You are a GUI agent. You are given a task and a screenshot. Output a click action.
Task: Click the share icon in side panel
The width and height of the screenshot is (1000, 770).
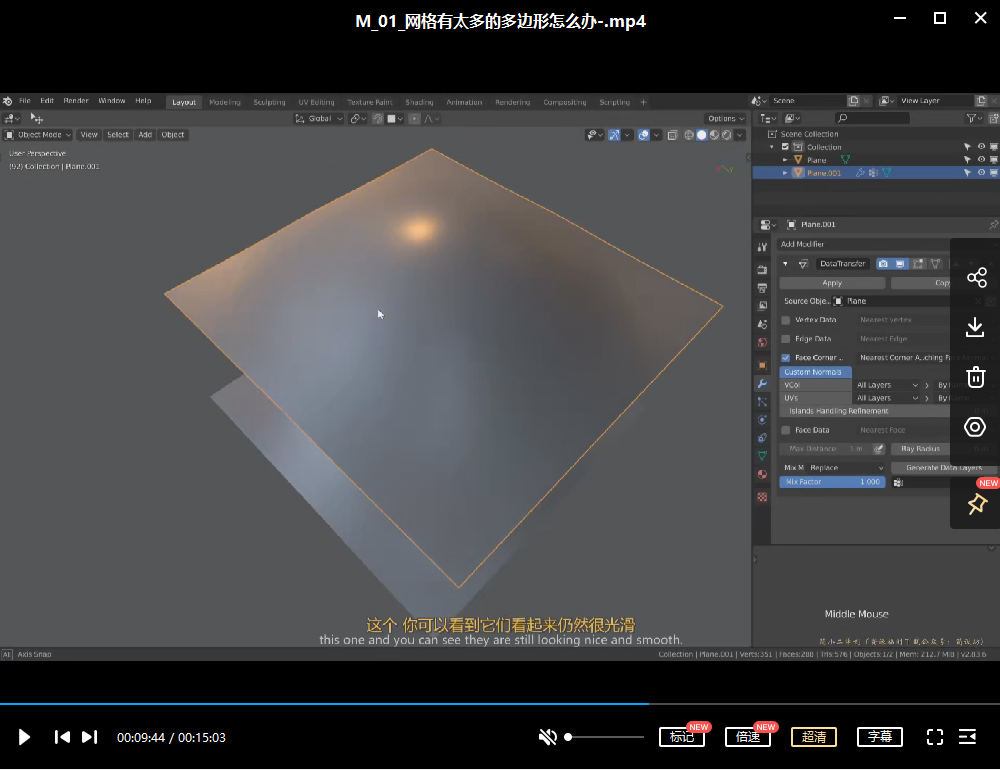click(976, 278)
